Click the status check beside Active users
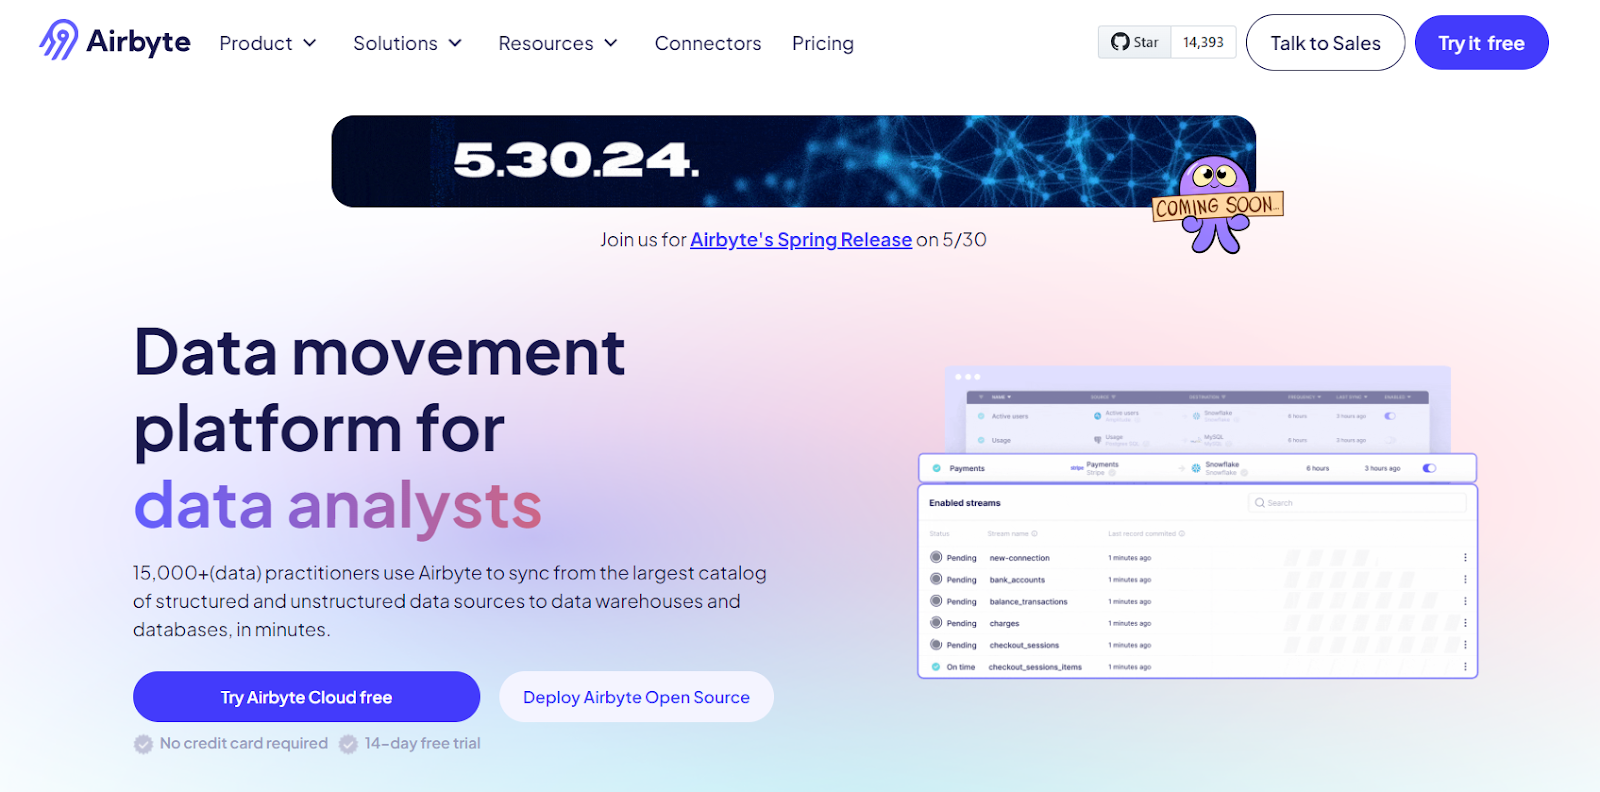The image size is (1600, 792). (981, 416)
